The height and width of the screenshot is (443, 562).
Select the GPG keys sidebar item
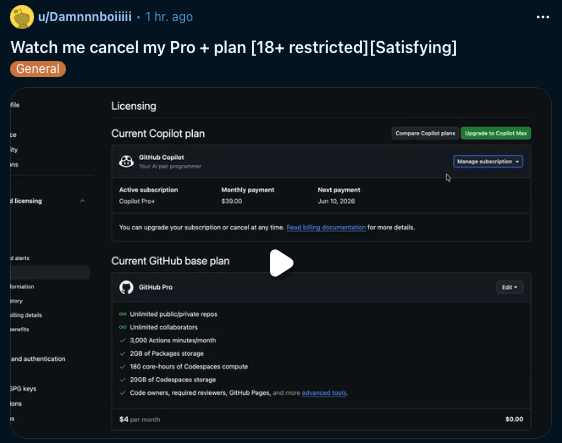click(x=23, y=389)
